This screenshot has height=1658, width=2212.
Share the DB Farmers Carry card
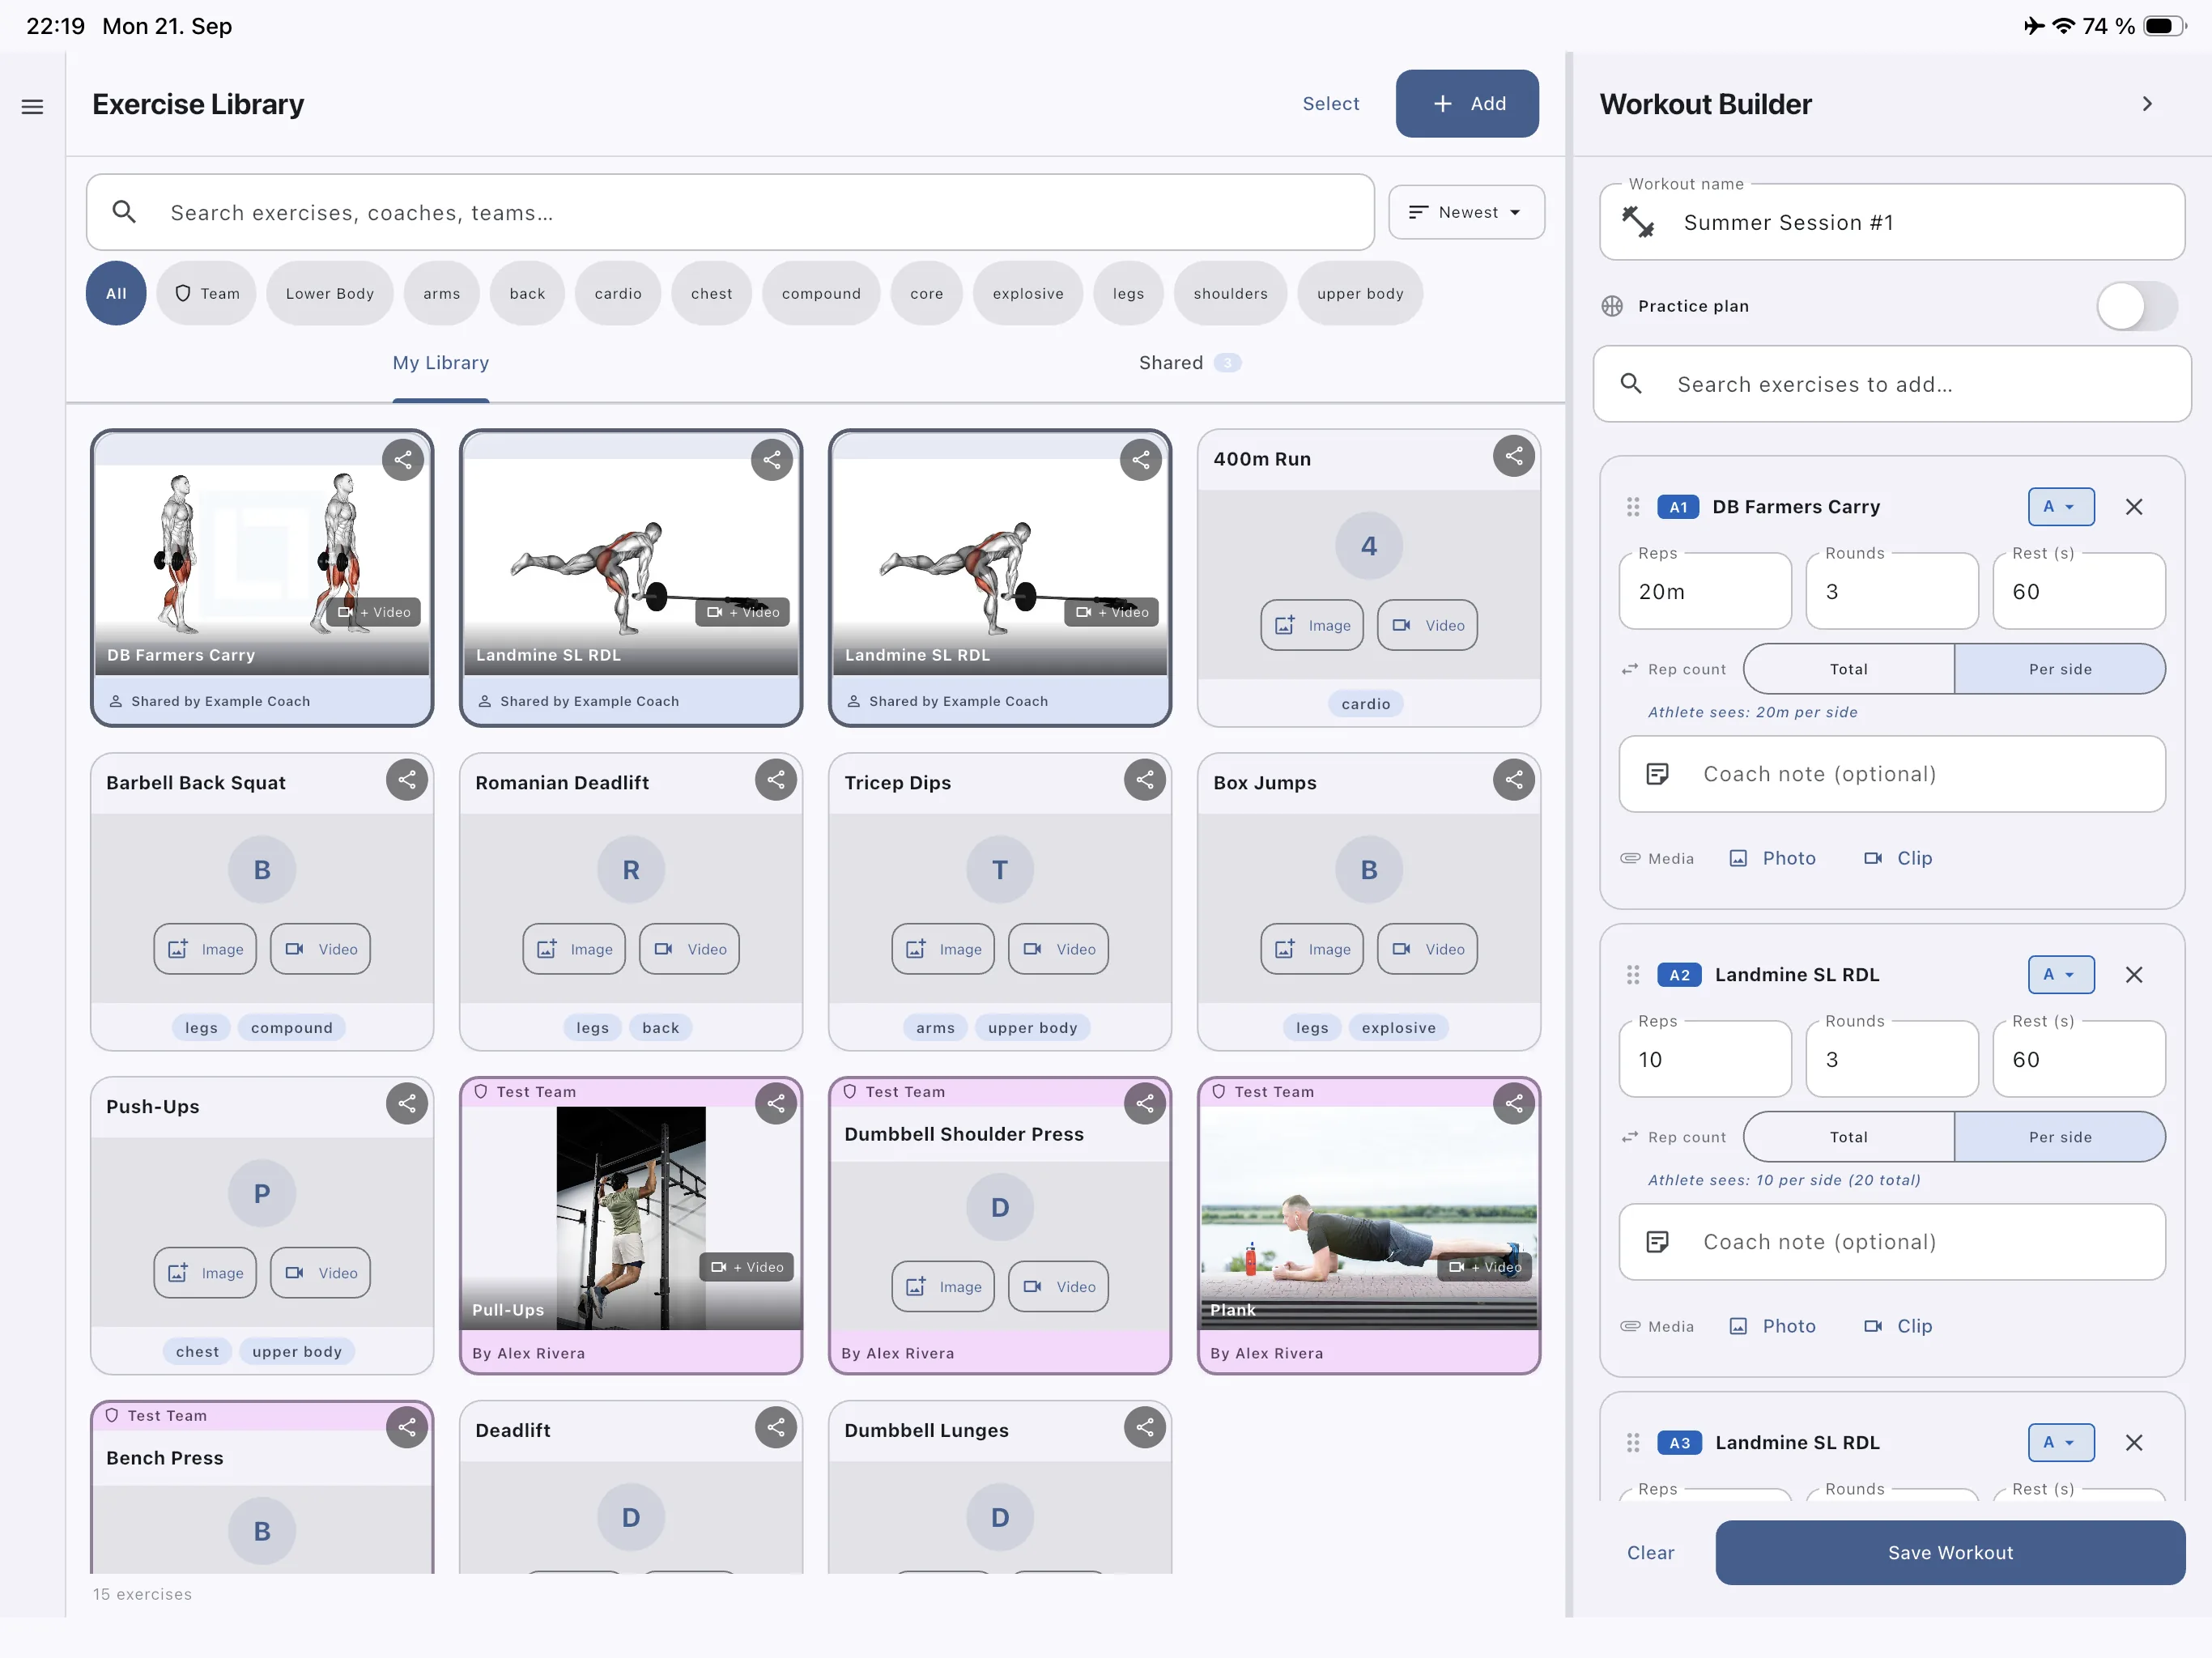[x=403, y=460]
